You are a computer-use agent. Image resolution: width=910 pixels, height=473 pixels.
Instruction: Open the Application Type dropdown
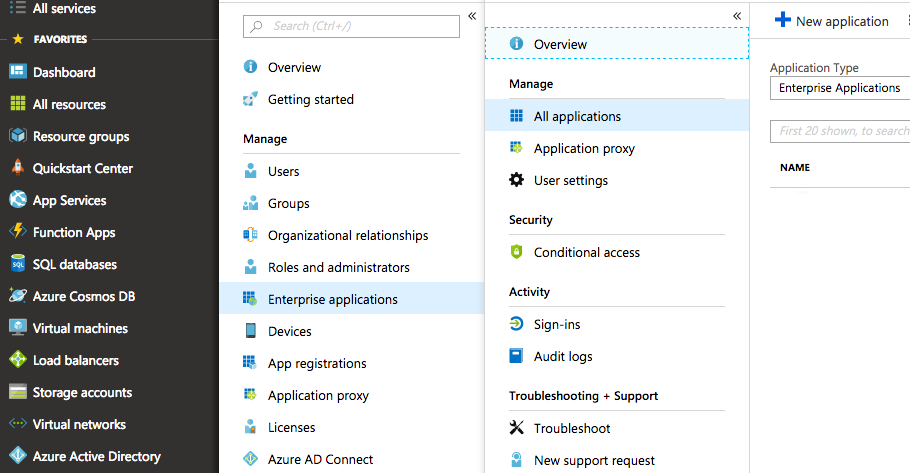coord(839,88)
